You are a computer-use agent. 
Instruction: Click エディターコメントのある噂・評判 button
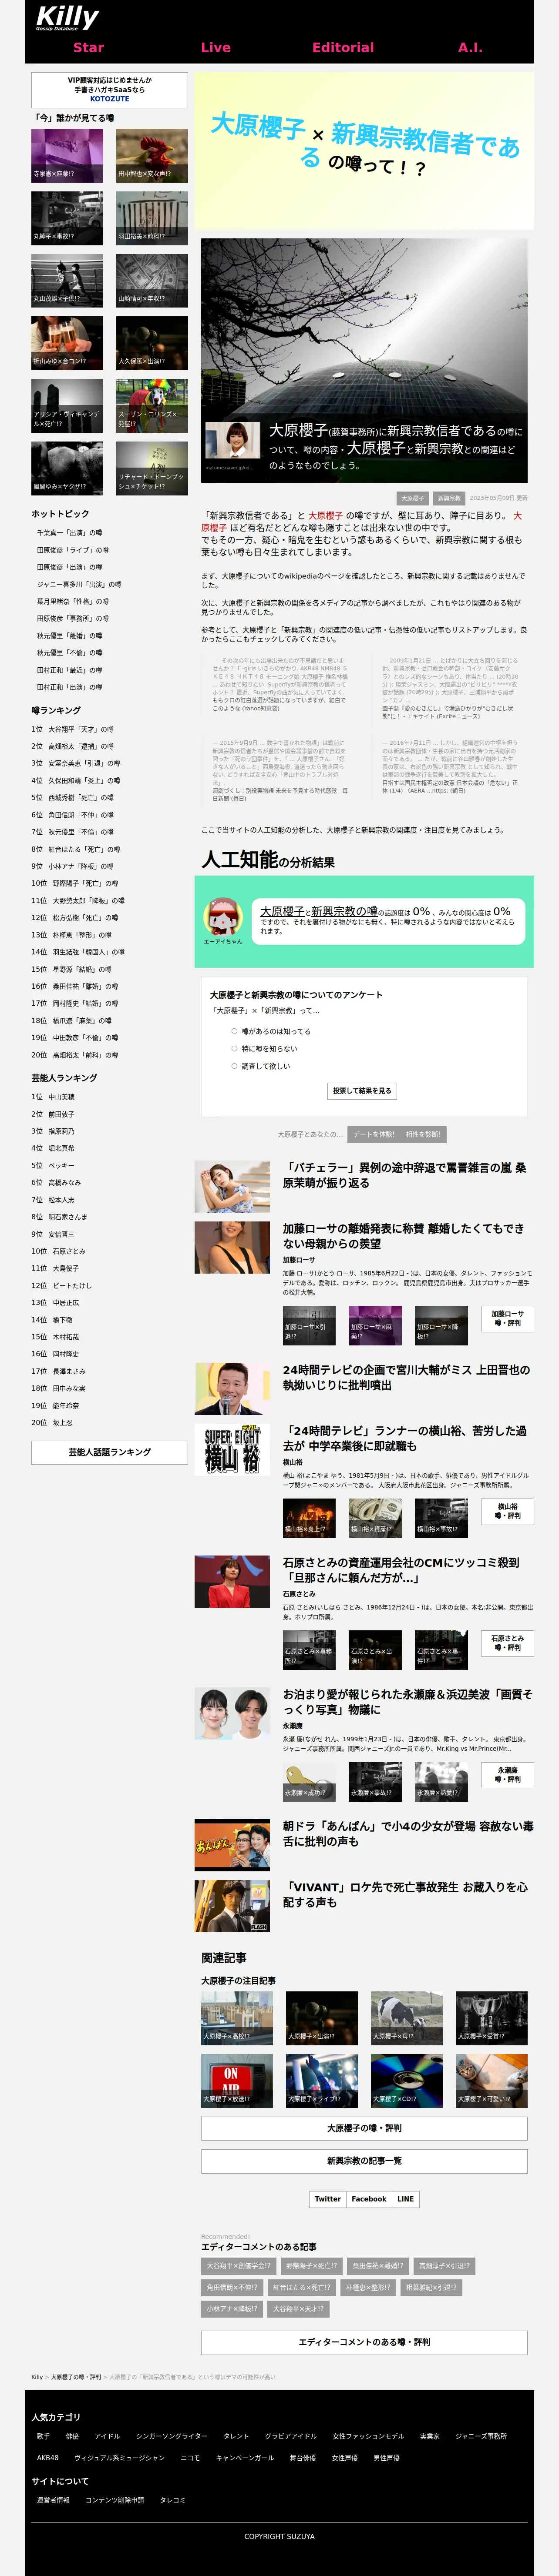click(364, 2342)
